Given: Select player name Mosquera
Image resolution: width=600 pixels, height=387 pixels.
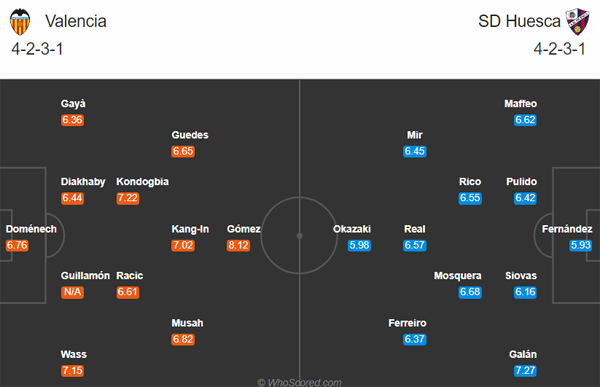Looking at the screenshot, I should (458, 276).
